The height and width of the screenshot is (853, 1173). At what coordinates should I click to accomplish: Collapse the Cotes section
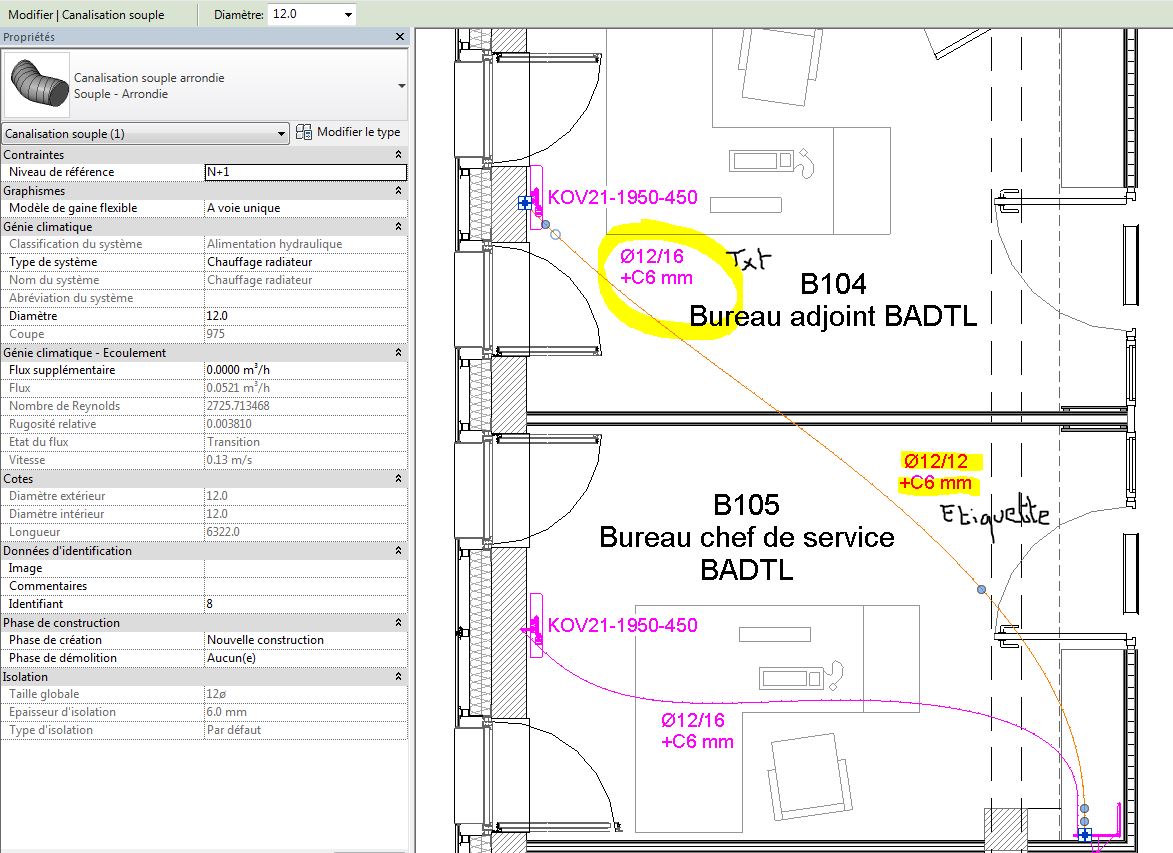[399, 479]
